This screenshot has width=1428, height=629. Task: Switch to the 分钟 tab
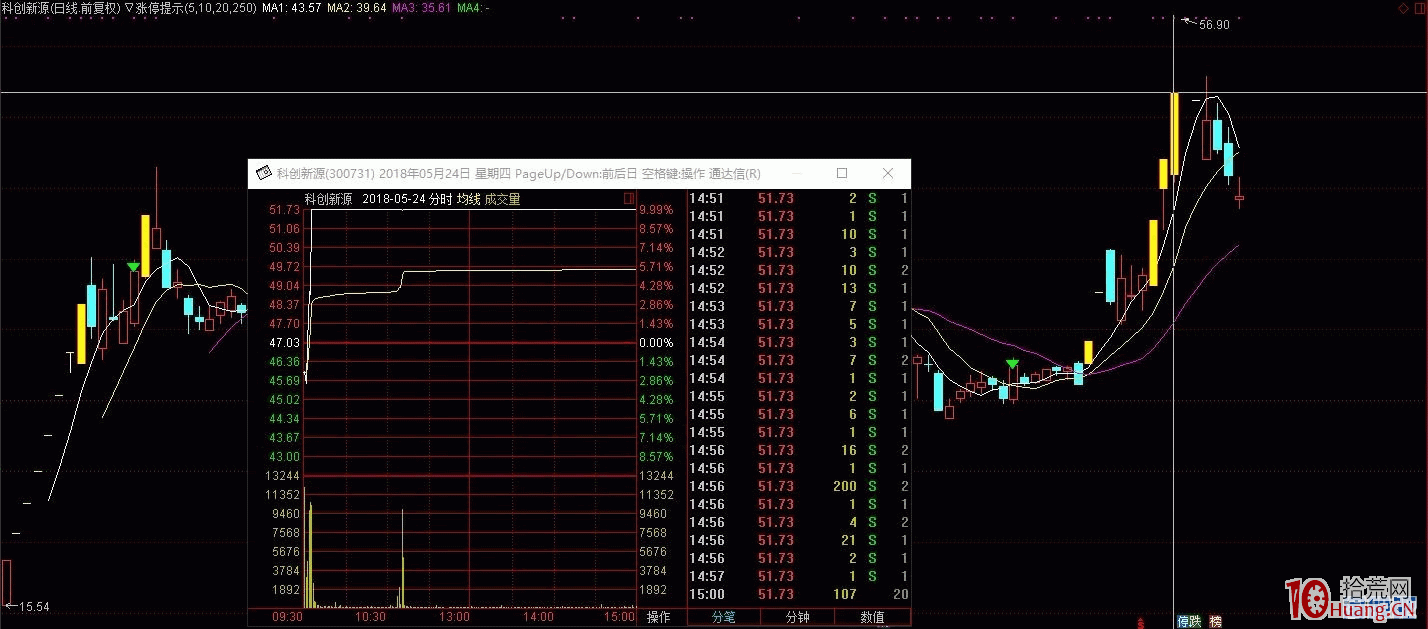(797, 617)
